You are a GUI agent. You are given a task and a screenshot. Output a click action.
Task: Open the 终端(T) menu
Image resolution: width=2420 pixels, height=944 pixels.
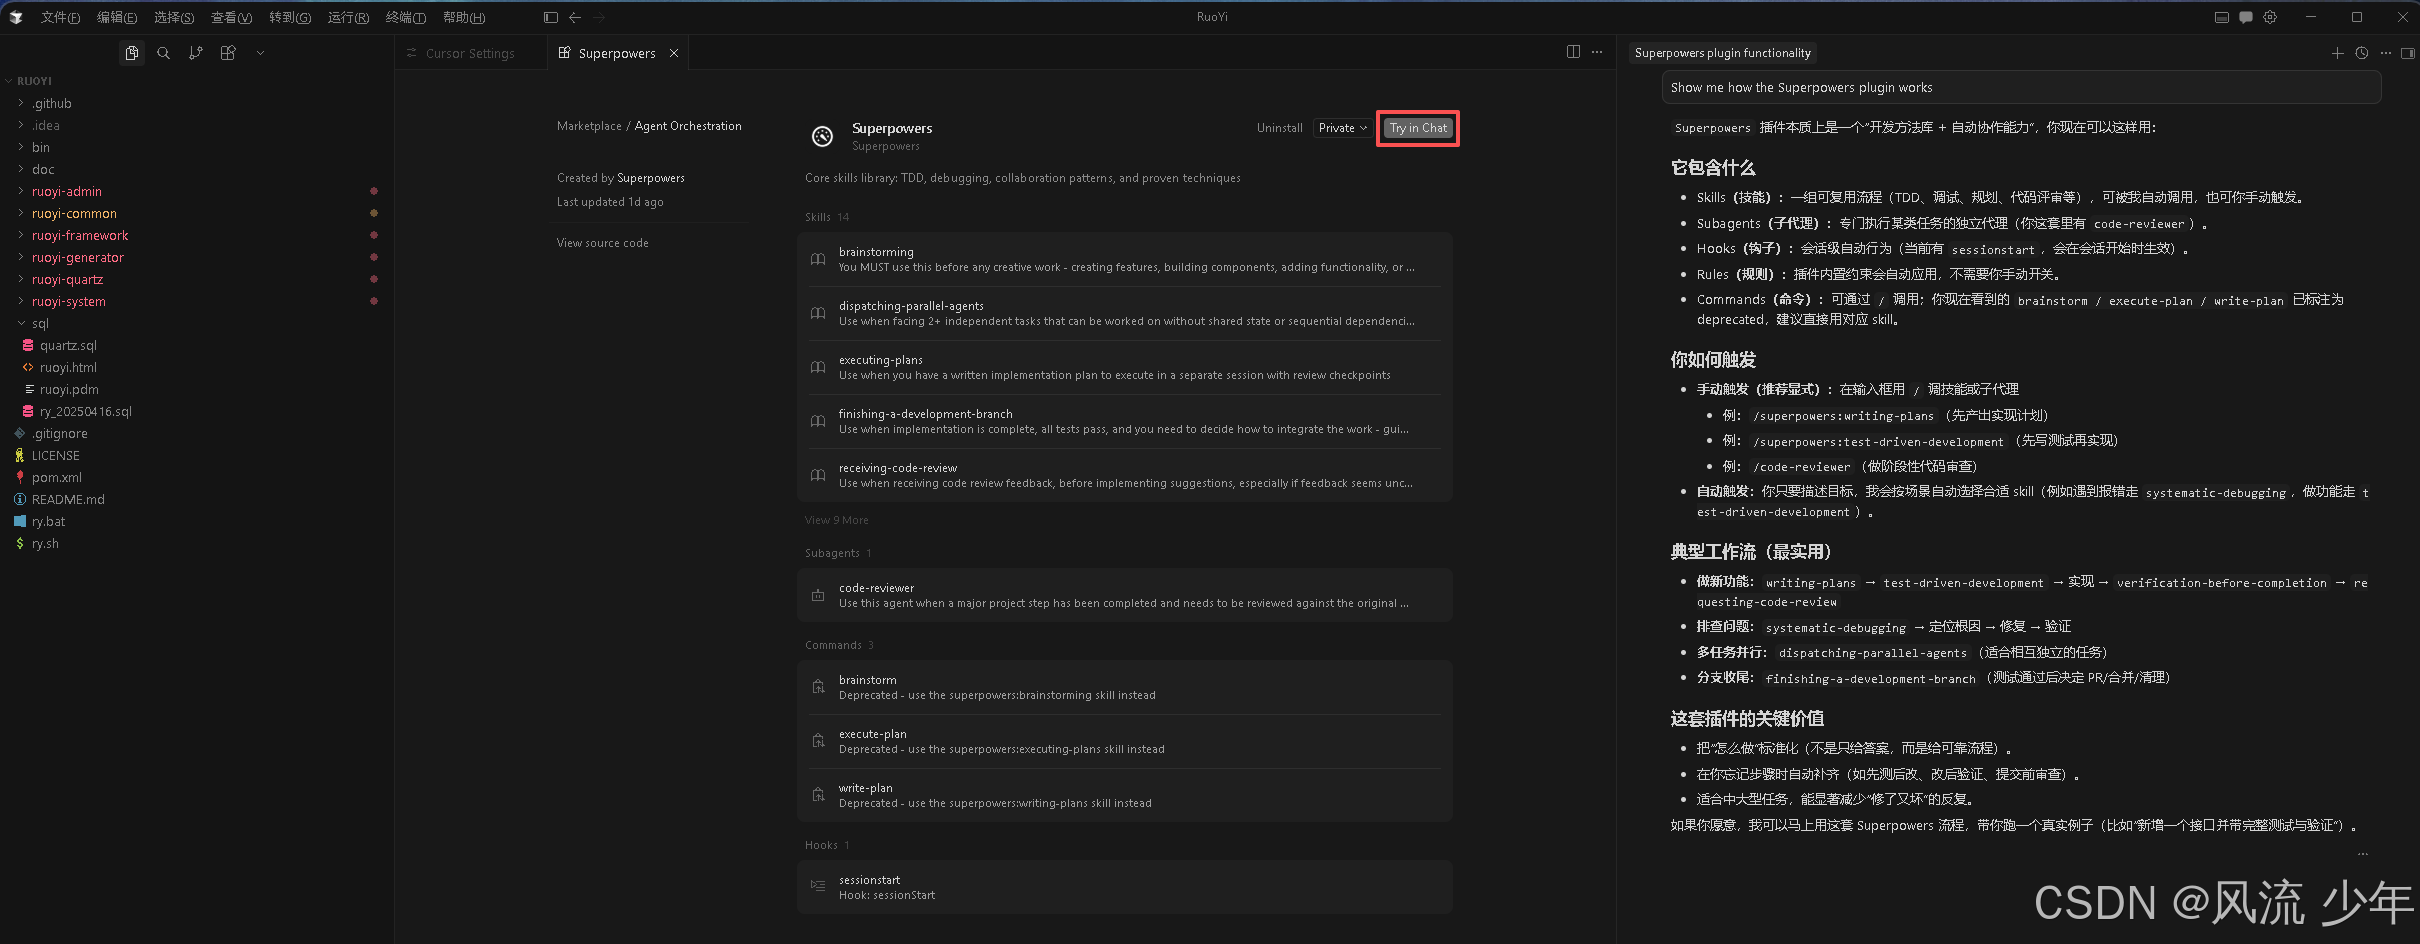(406, 17)
